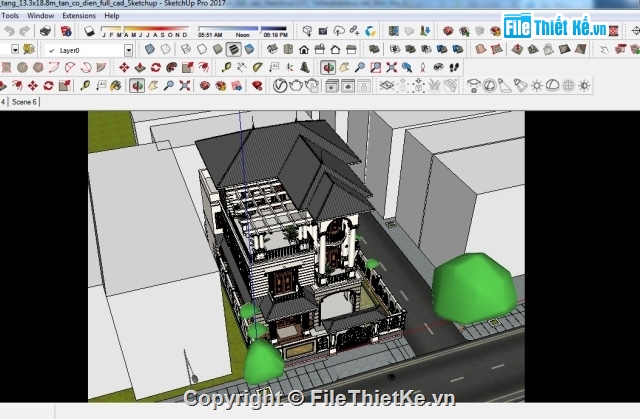Select the Axes tool
The height and width of the screenshot is (419, 640).
[289, 67]
